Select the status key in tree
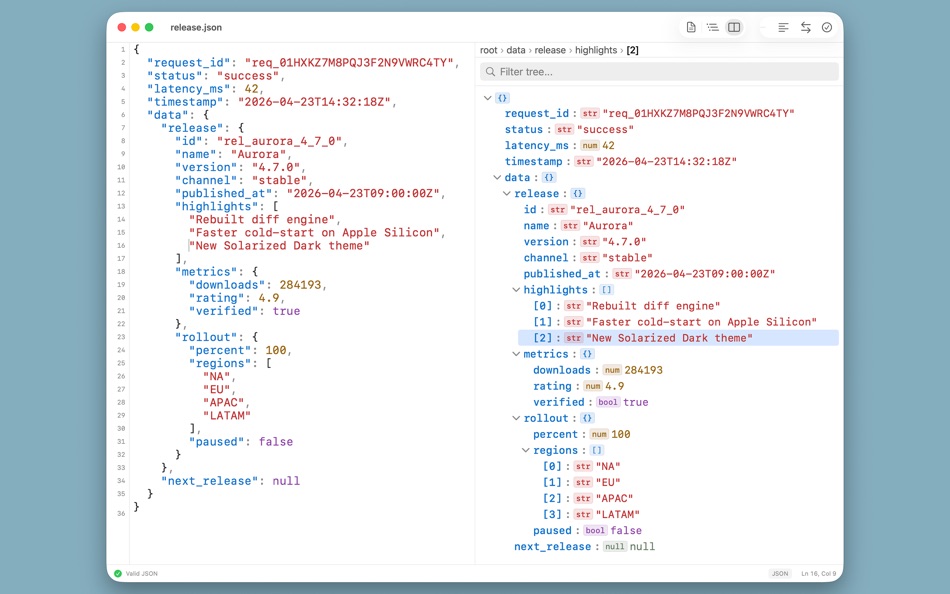Image resolution: width=950 pixels, height=594 pixels. pyautogui.click(x=524, y=130)
